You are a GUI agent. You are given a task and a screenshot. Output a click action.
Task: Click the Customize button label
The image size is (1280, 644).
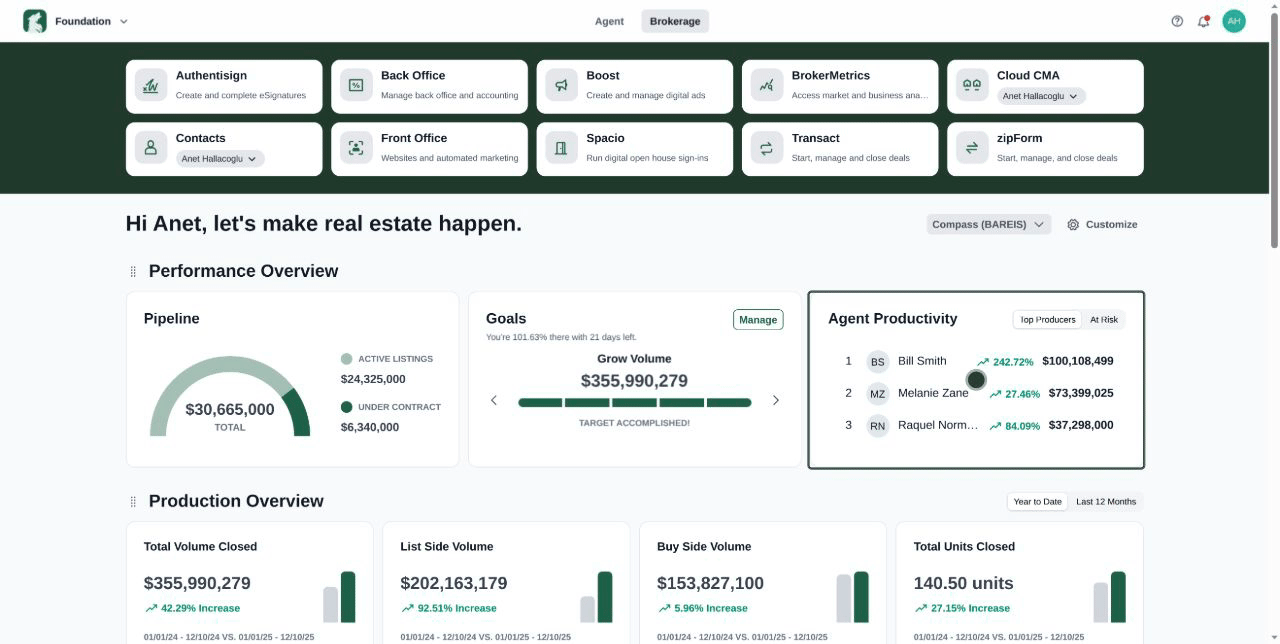(x=1111, y=225)
